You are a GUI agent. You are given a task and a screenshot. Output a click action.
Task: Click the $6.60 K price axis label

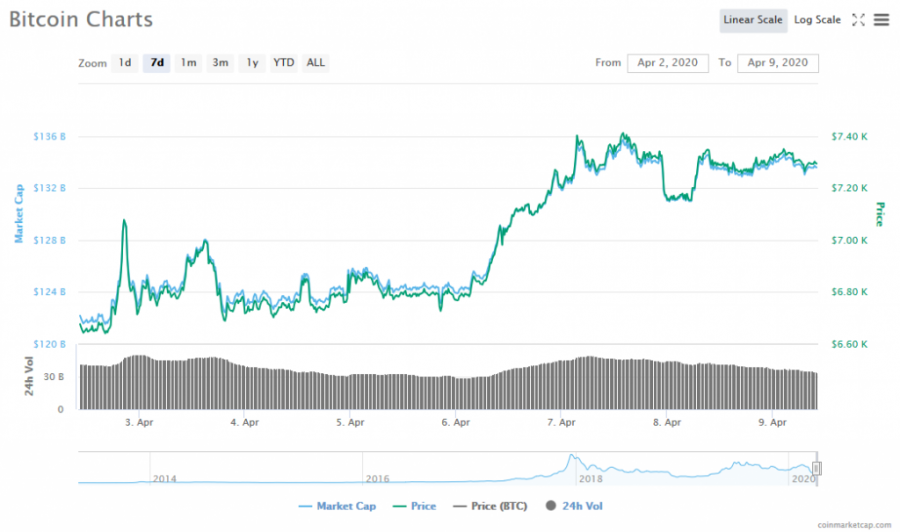click(849, 344)
